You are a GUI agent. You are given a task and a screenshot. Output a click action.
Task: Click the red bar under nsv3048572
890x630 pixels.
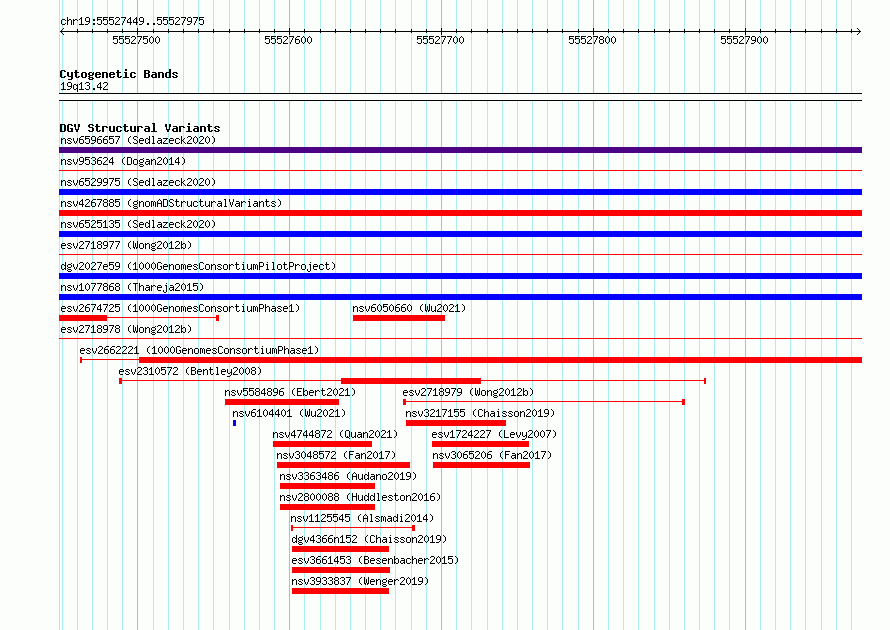[x=343, y=465]
